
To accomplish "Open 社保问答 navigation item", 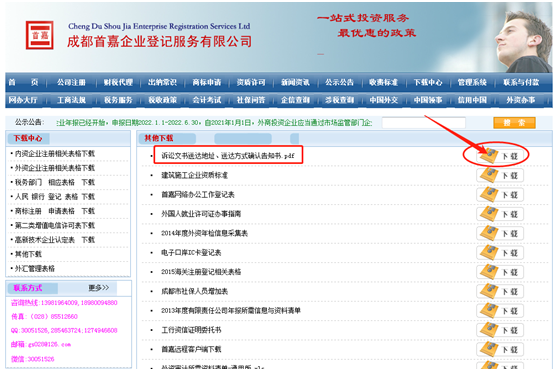I will pos(251,100).
